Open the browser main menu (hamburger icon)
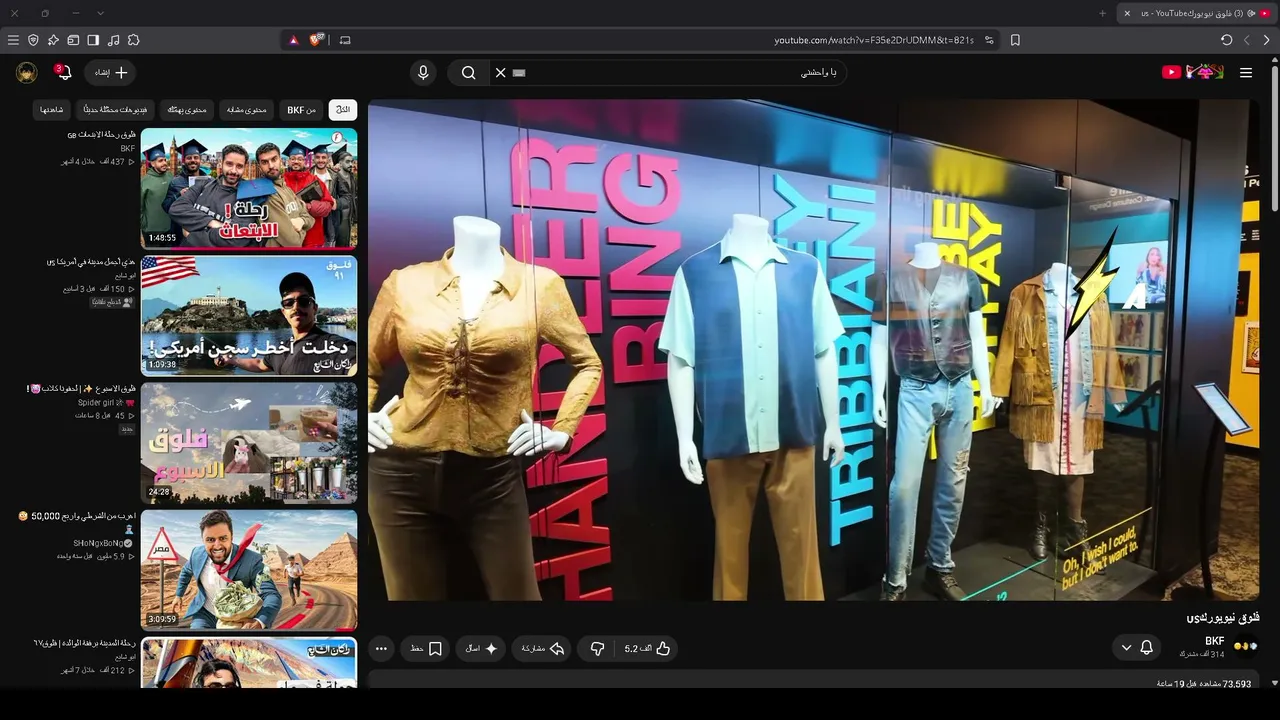 (13, 40)
